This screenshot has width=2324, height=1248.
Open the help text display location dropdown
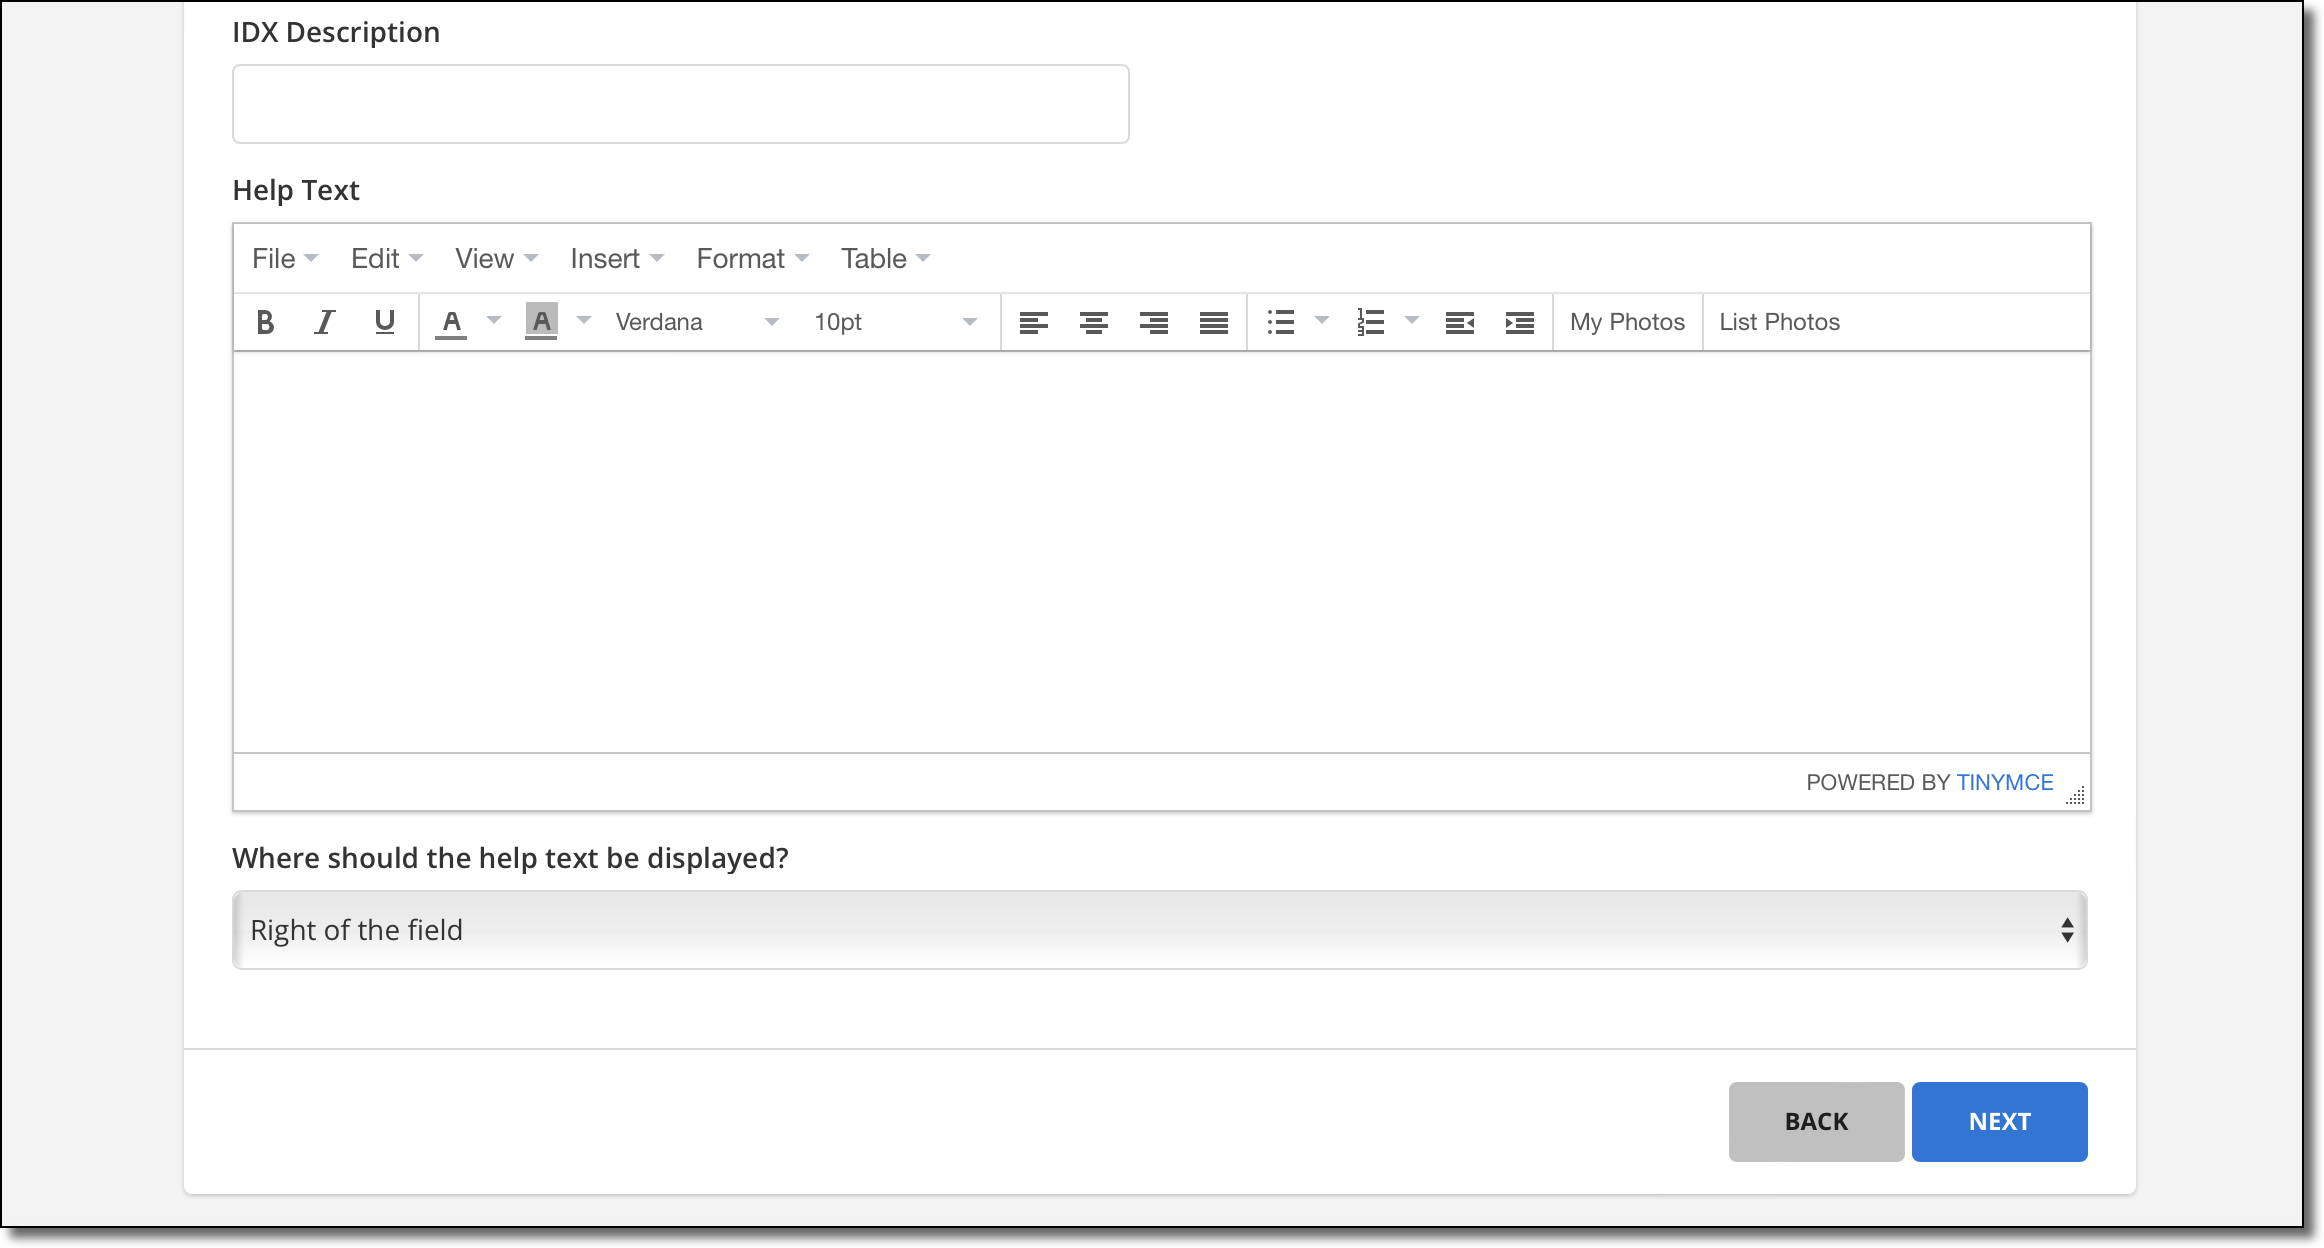(1160, 930)
